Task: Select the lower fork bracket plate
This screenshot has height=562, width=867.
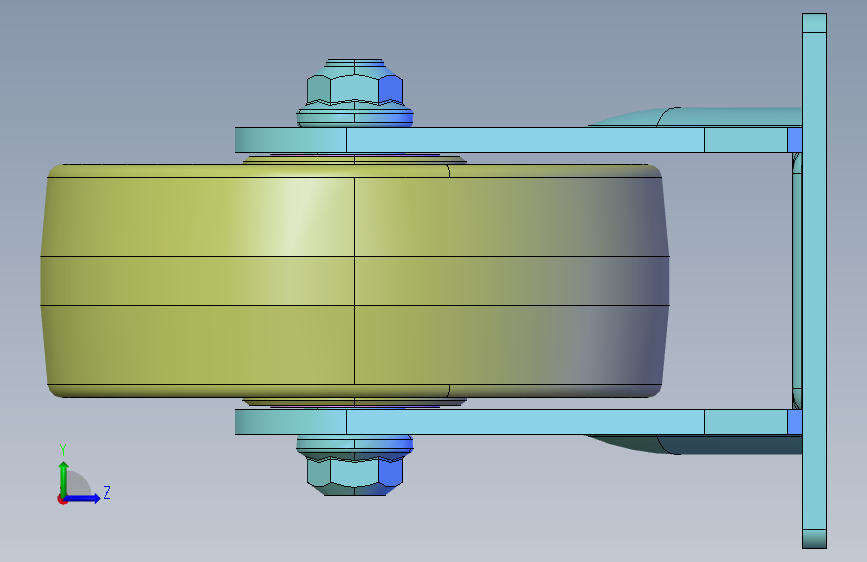Action: point(518,422)
